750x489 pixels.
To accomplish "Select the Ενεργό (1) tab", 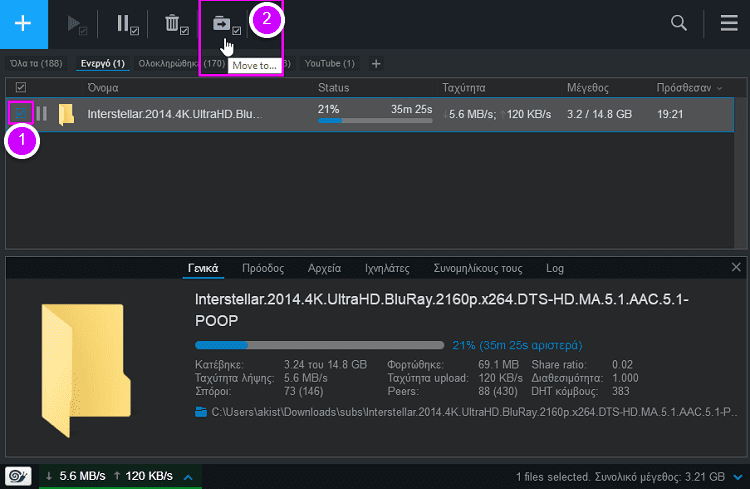I will pos(103,64).
